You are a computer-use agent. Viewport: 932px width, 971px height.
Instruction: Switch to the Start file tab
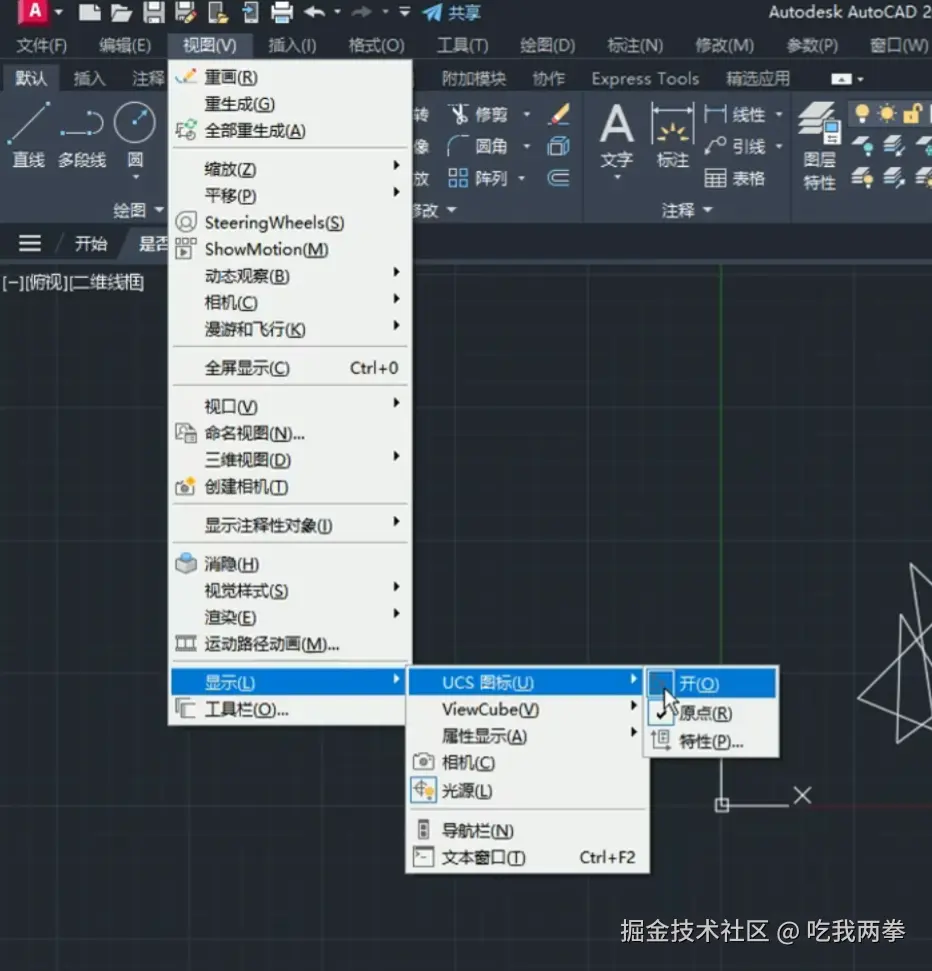click(91, 243)
